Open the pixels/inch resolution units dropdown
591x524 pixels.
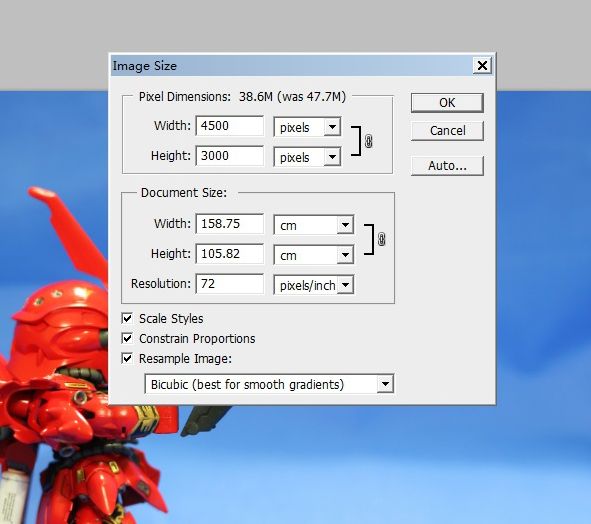tap(314, 285)
